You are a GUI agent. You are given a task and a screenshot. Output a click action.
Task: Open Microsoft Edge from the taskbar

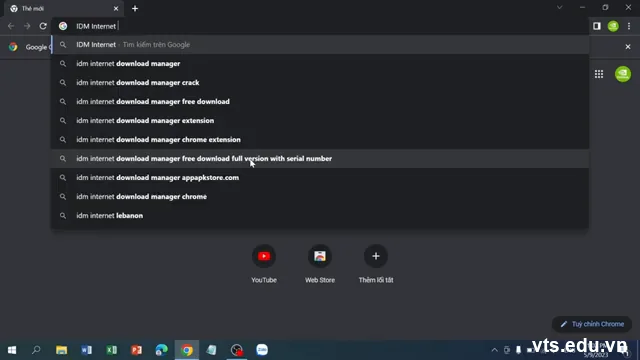pos(162,350)
